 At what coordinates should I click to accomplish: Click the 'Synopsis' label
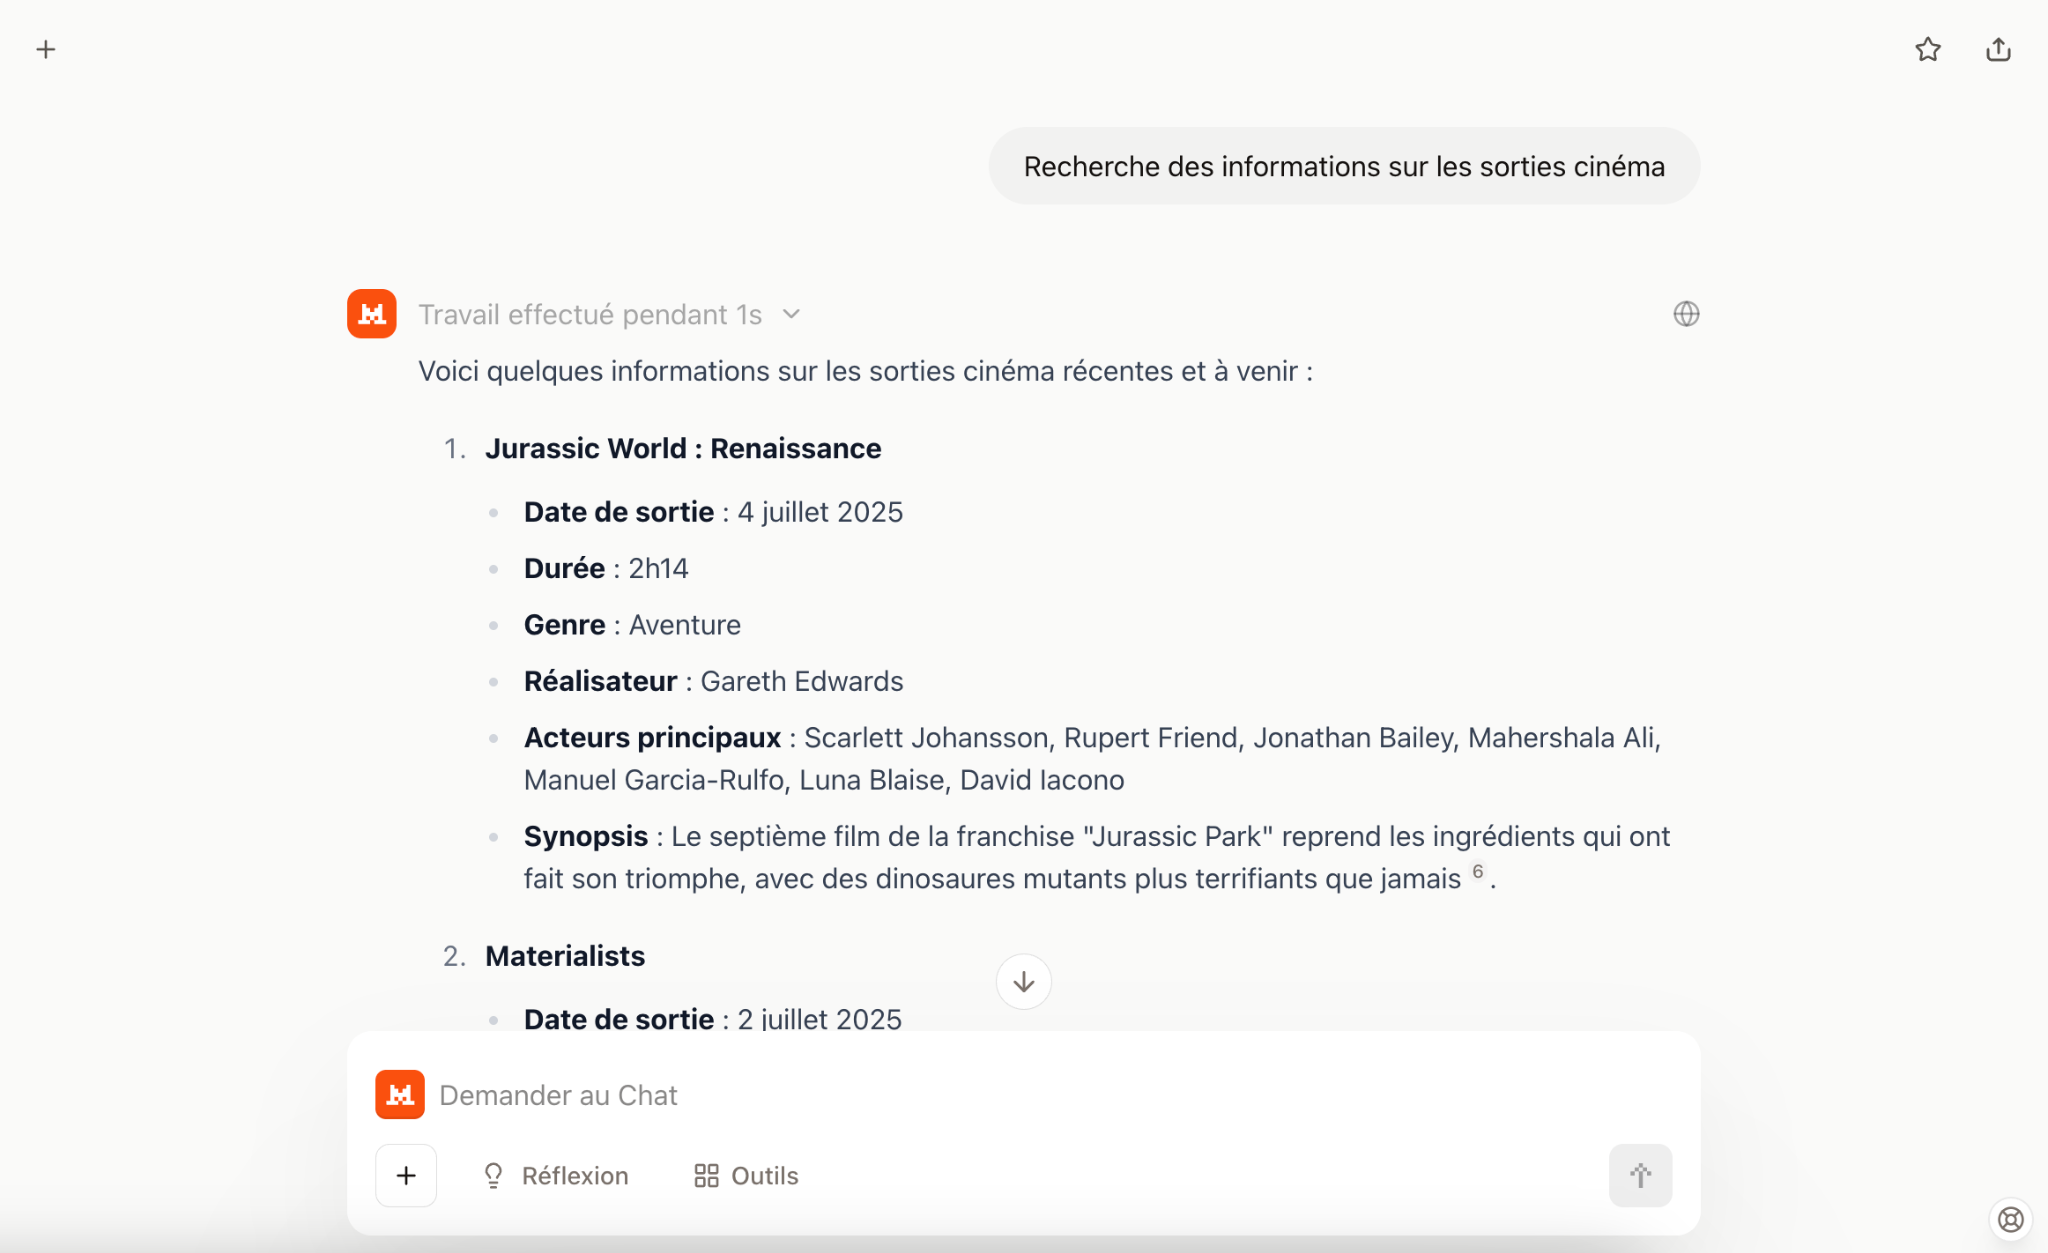(x=586, y=836)
